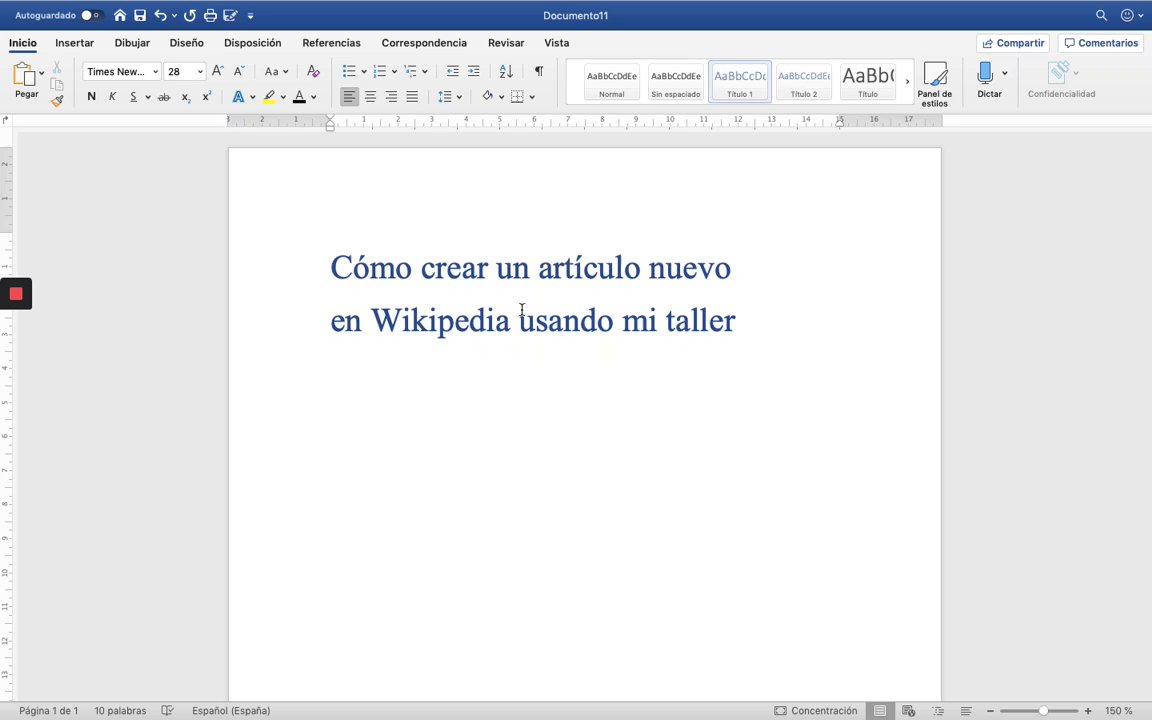Viewport: 1152px width, 720px height.
Task: Toggle bold formatting with the N button
Action: pos(91,97)
